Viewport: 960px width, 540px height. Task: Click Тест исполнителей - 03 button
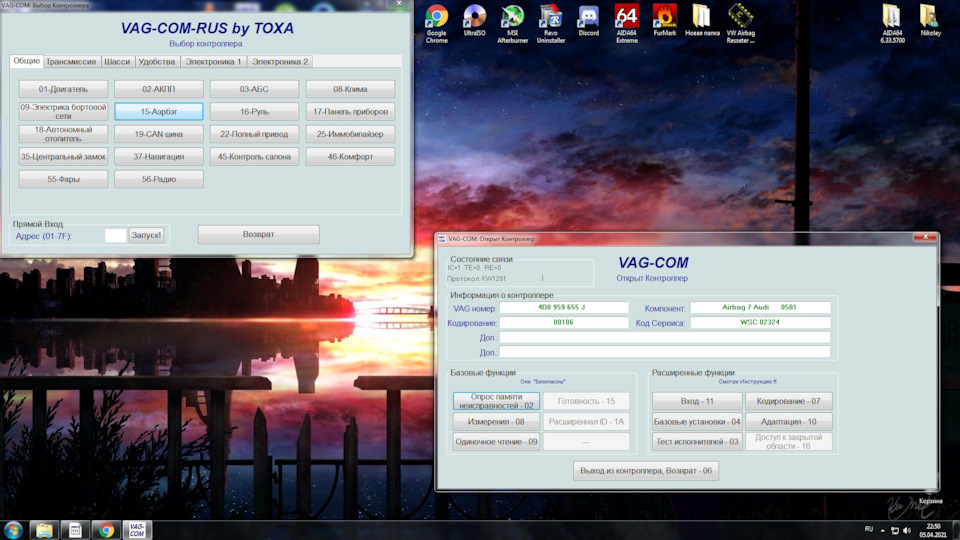697,441
